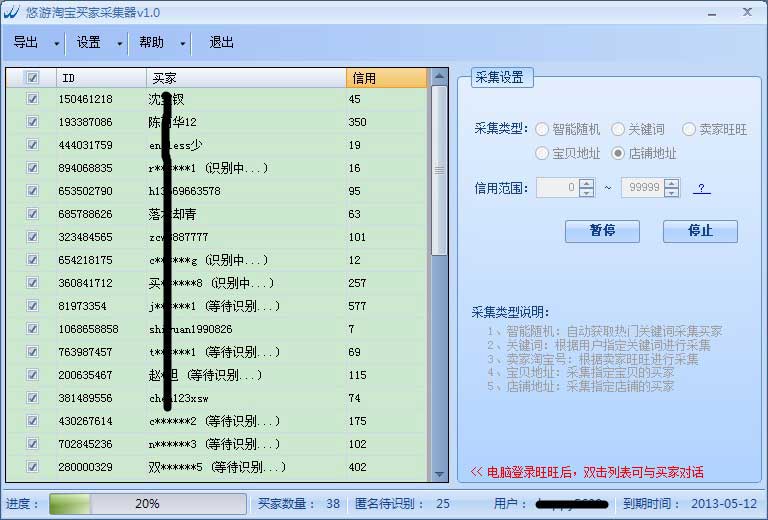
Task: Uncheck the row with ID 894068835
Action: (x=32, y=167)
